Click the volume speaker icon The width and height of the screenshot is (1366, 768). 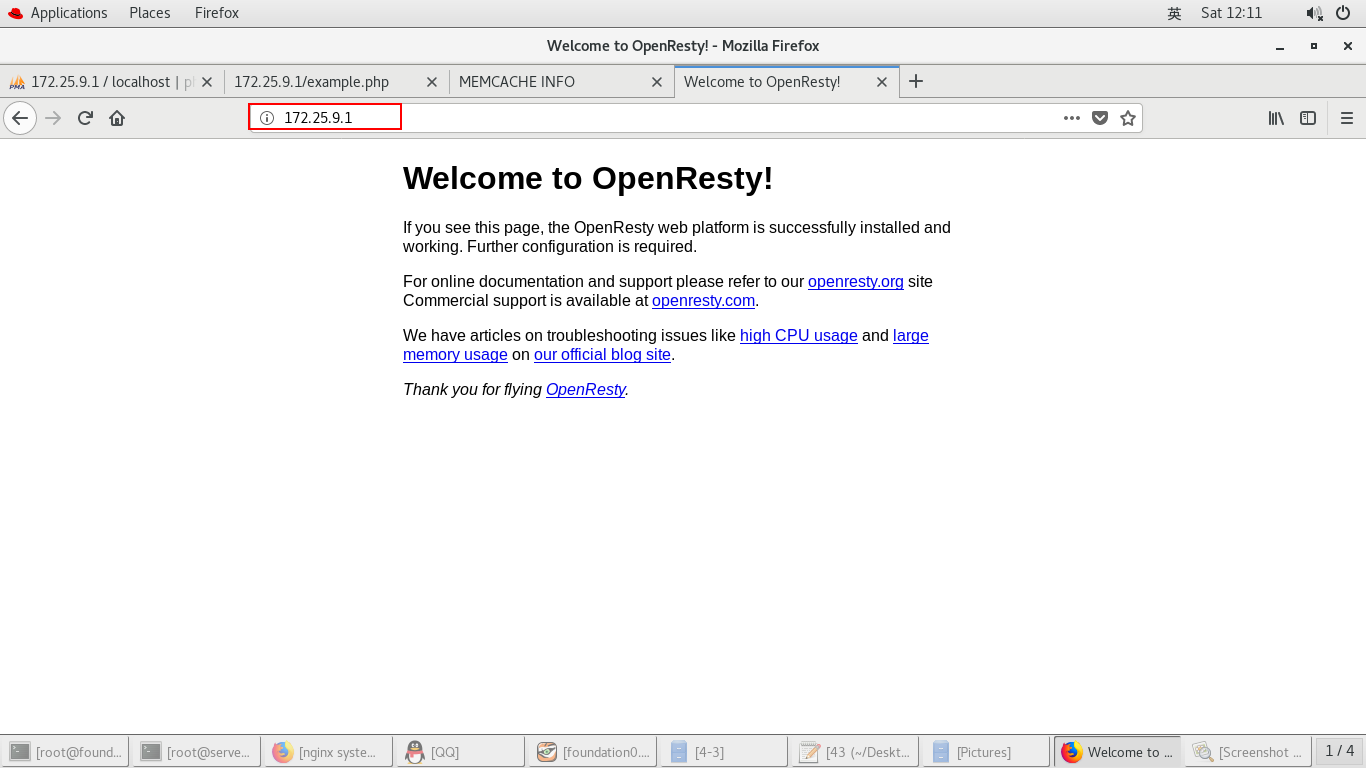coord(1314,13)
